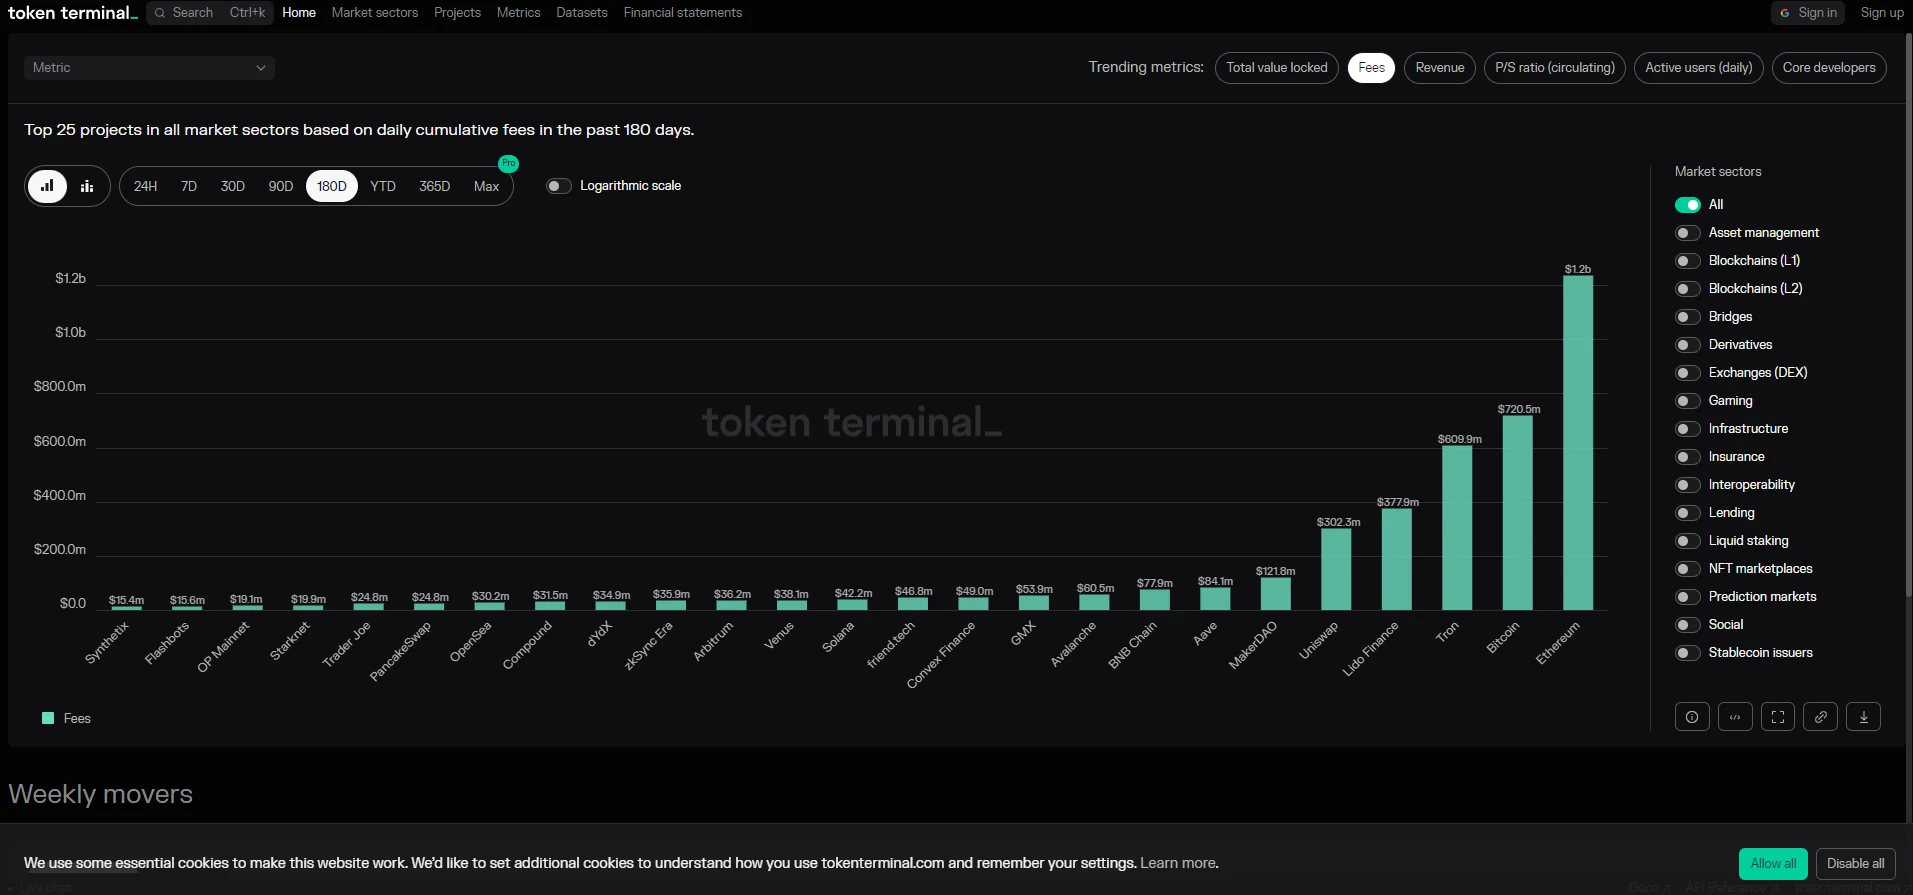Select the 30D time range
The width and height of the screenshot is (1913, 895).
click(x=233, y=186)
